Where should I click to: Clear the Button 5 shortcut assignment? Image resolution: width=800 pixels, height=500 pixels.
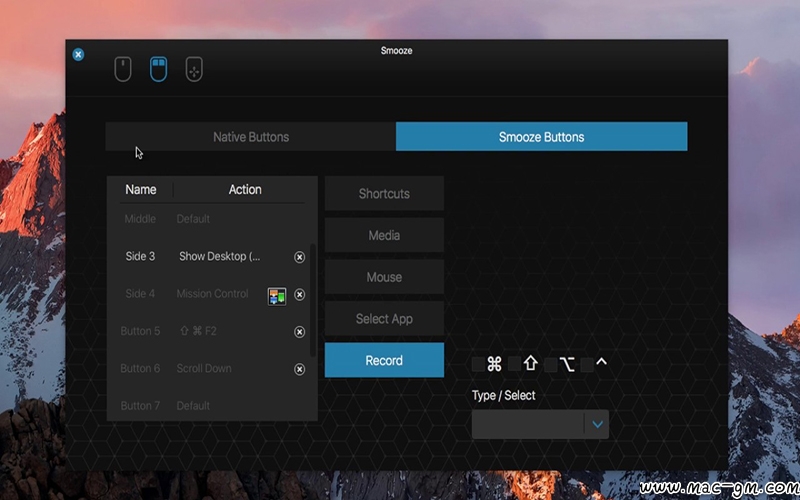tap(299, 332)
